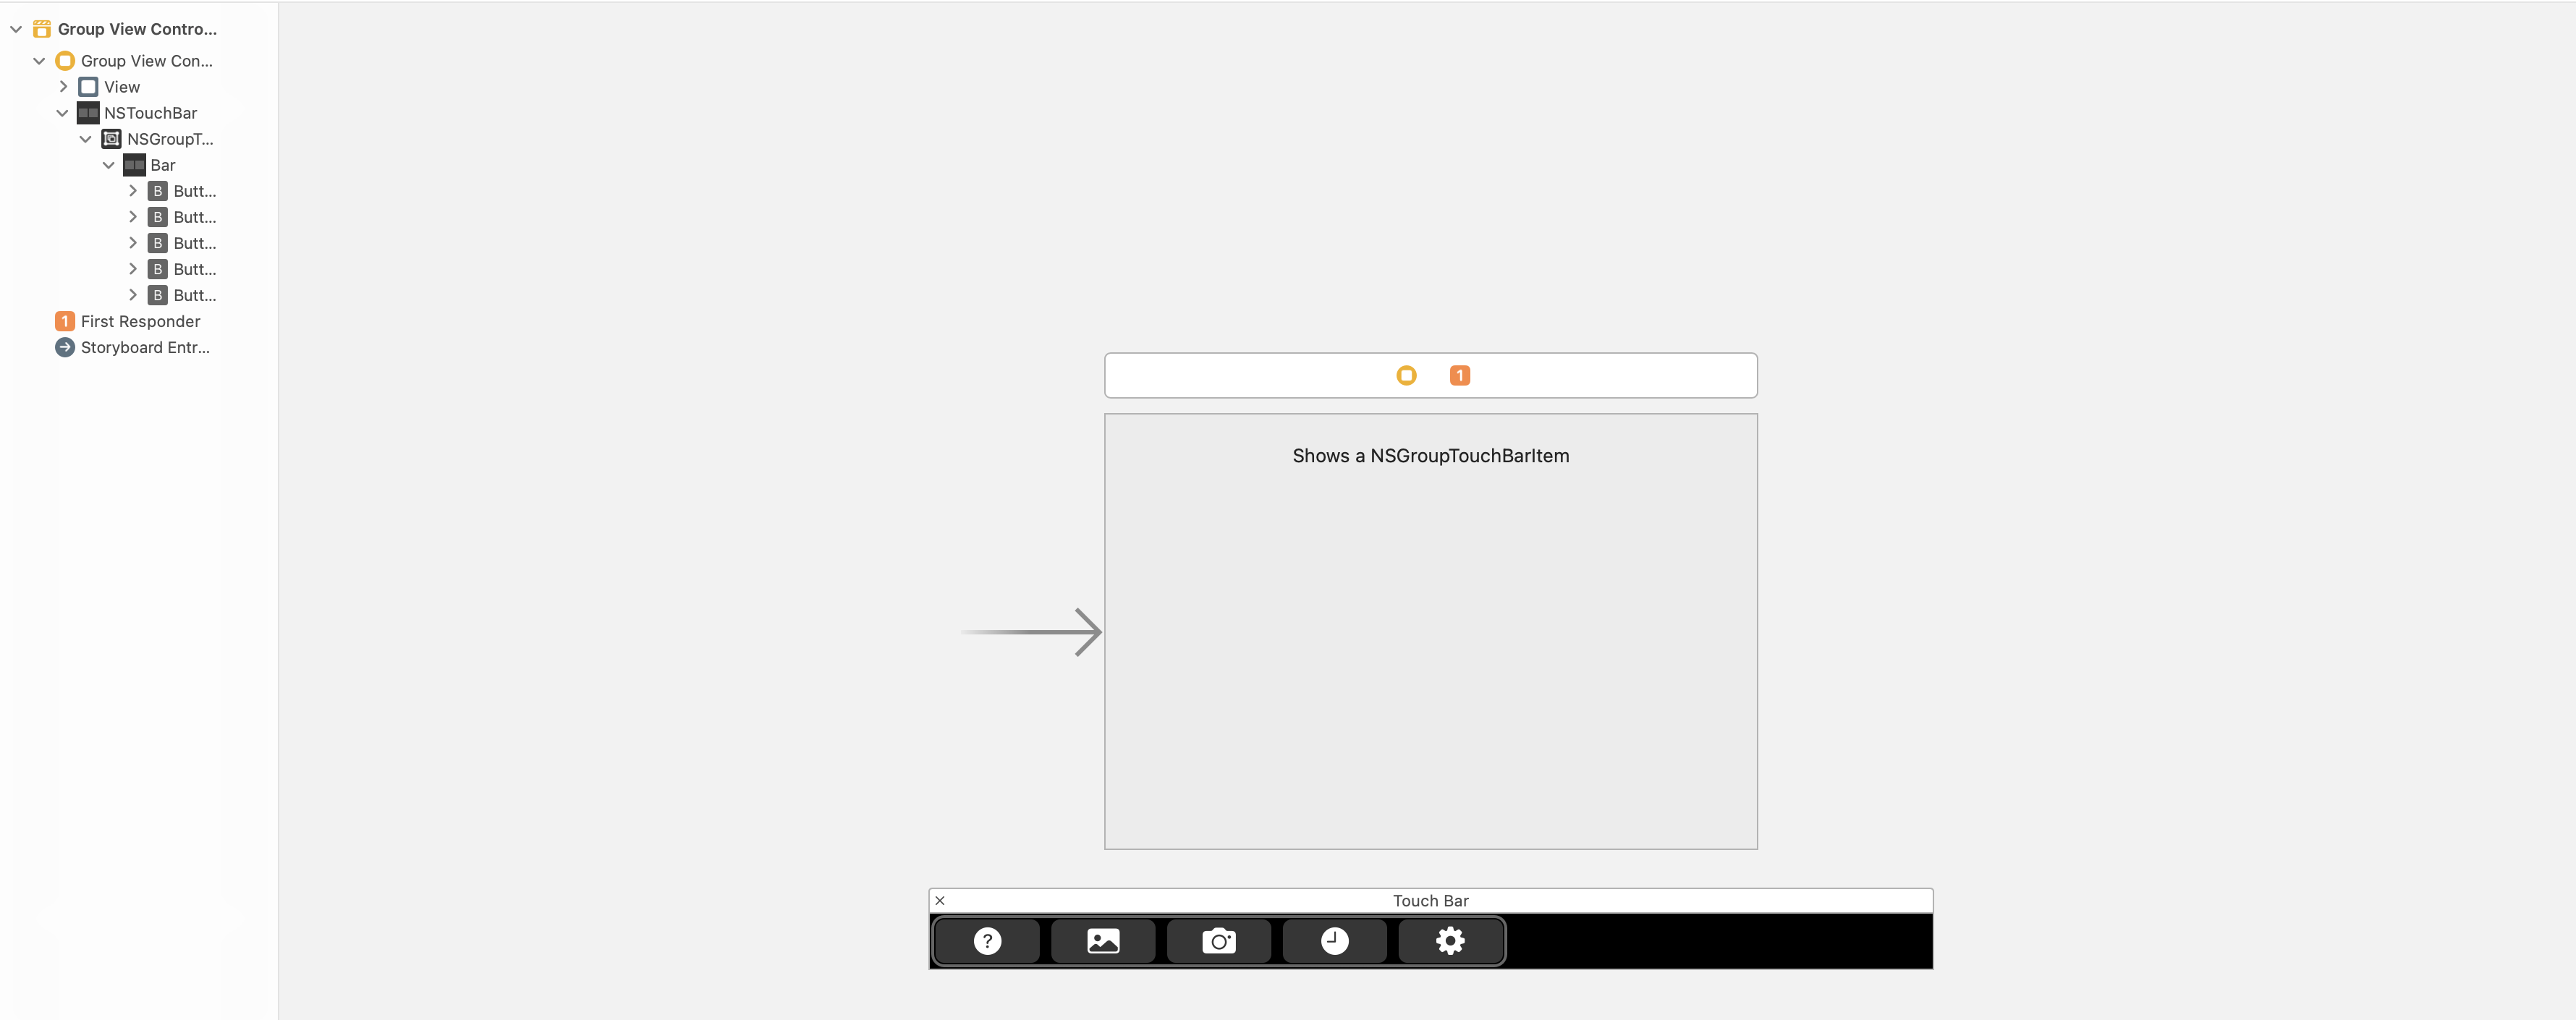Click the clock Touch Bar button
2576x1020 pixels.
click(x=1334, y=941)
